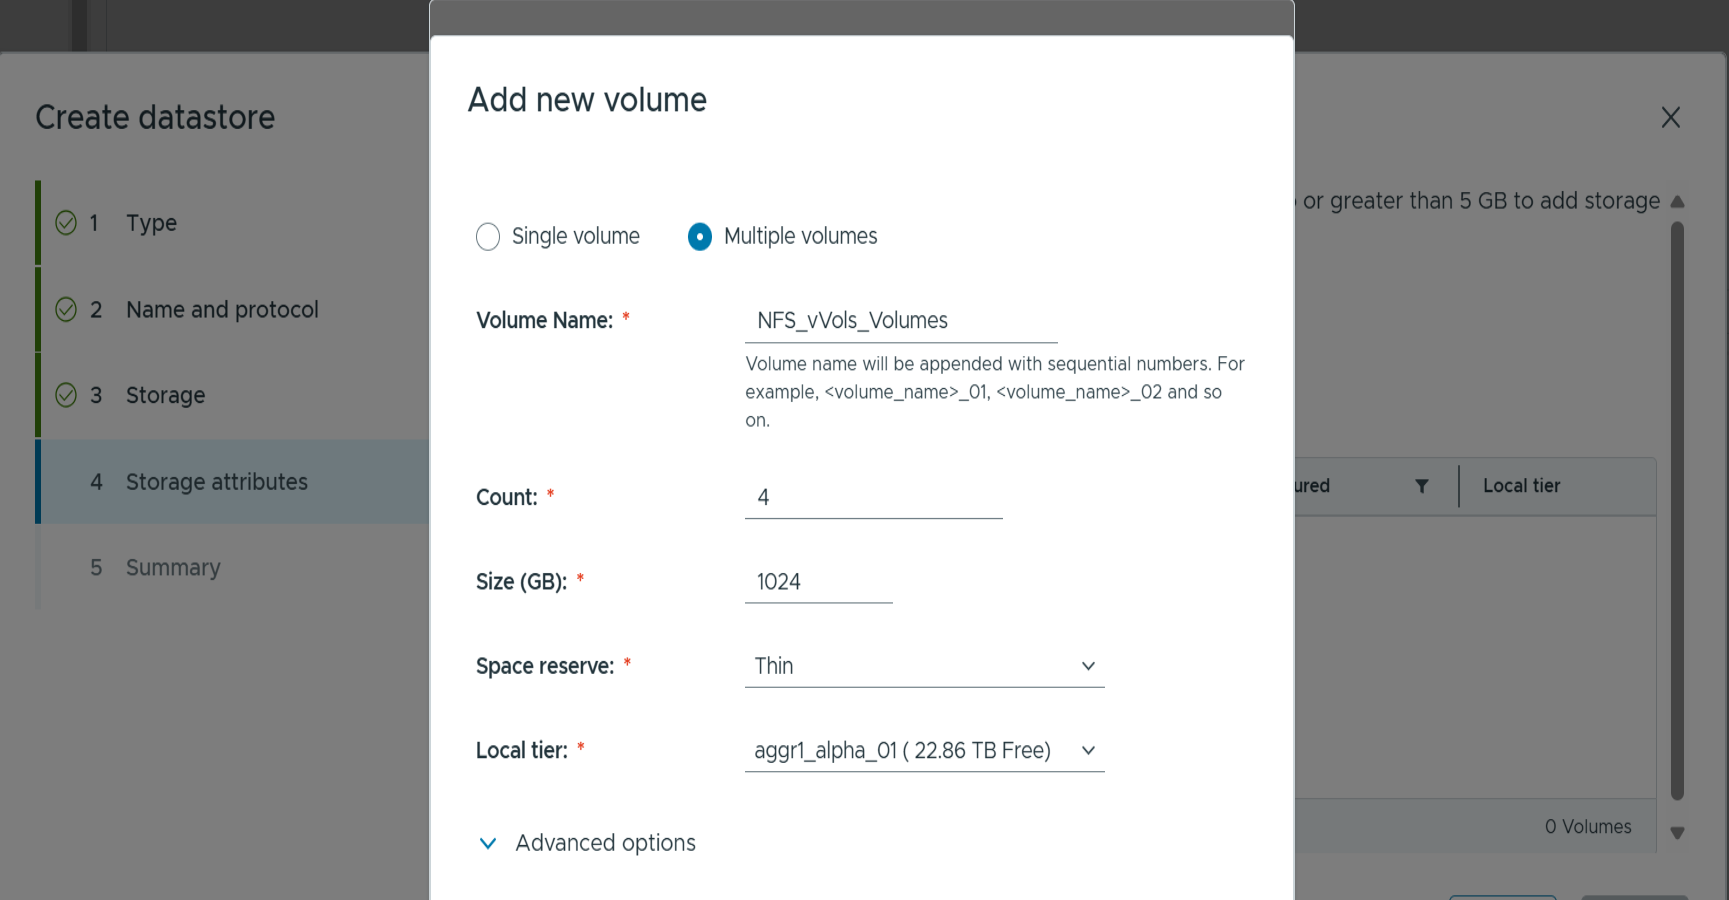The image size is (1729, 900).
Task: Select the Storage attributes step
Action: coord(216,482)
